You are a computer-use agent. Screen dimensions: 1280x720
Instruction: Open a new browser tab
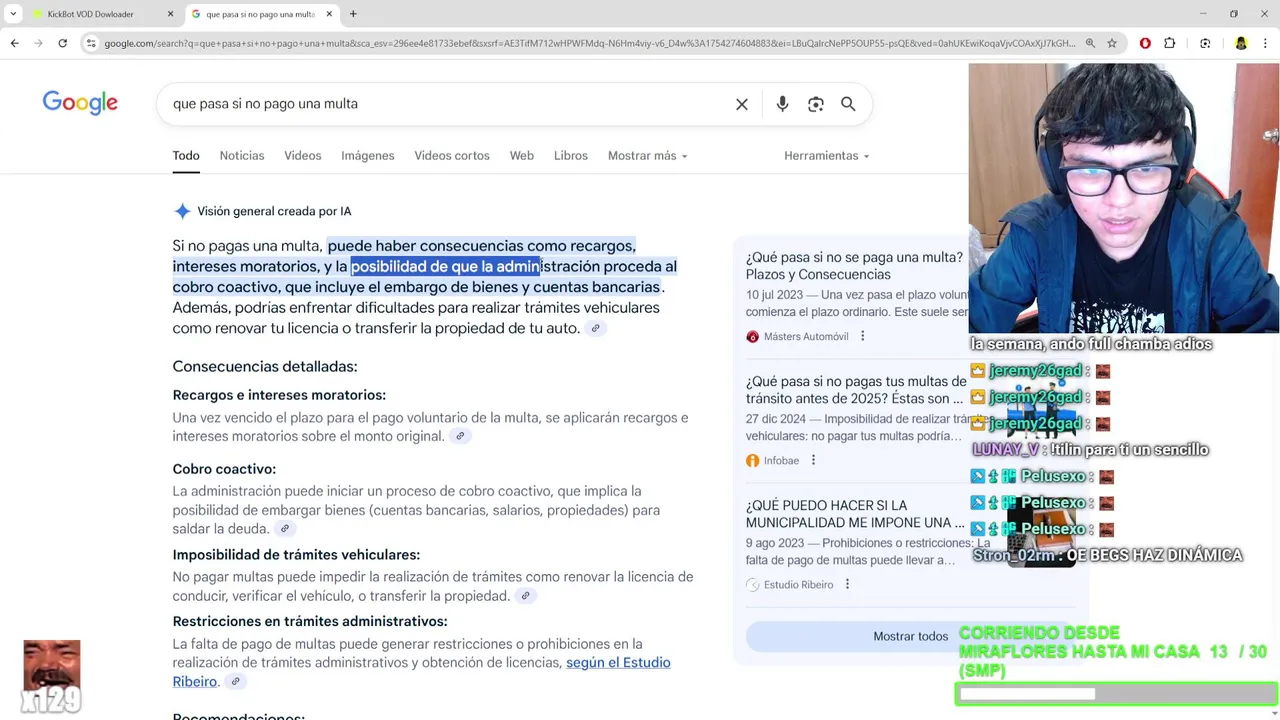(353, 14)
